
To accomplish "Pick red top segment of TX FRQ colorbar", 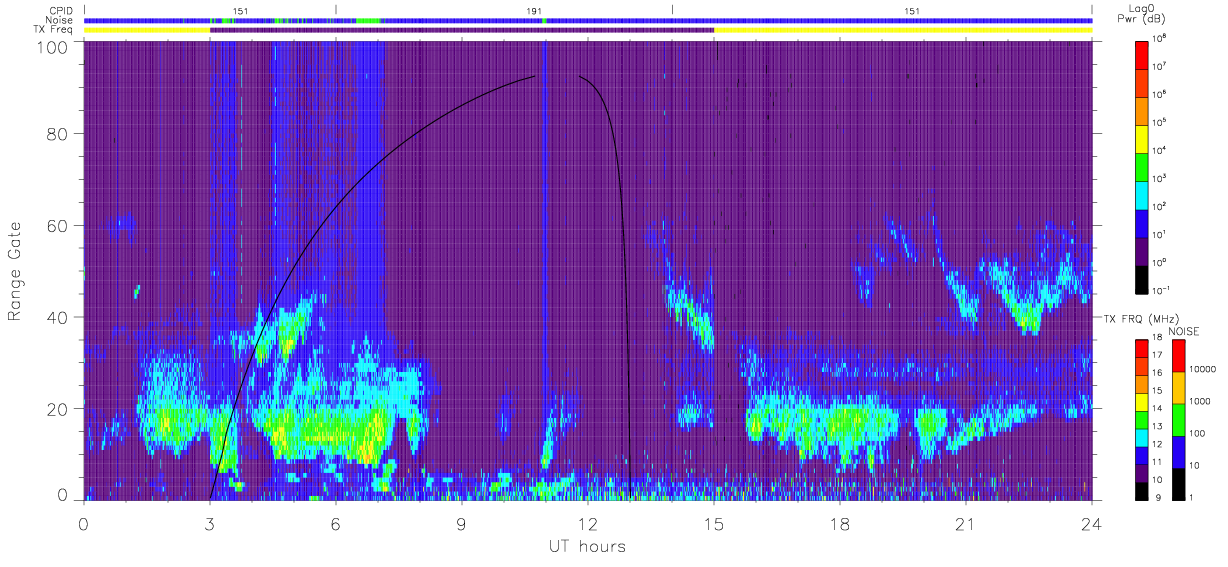I will 1141,347.
